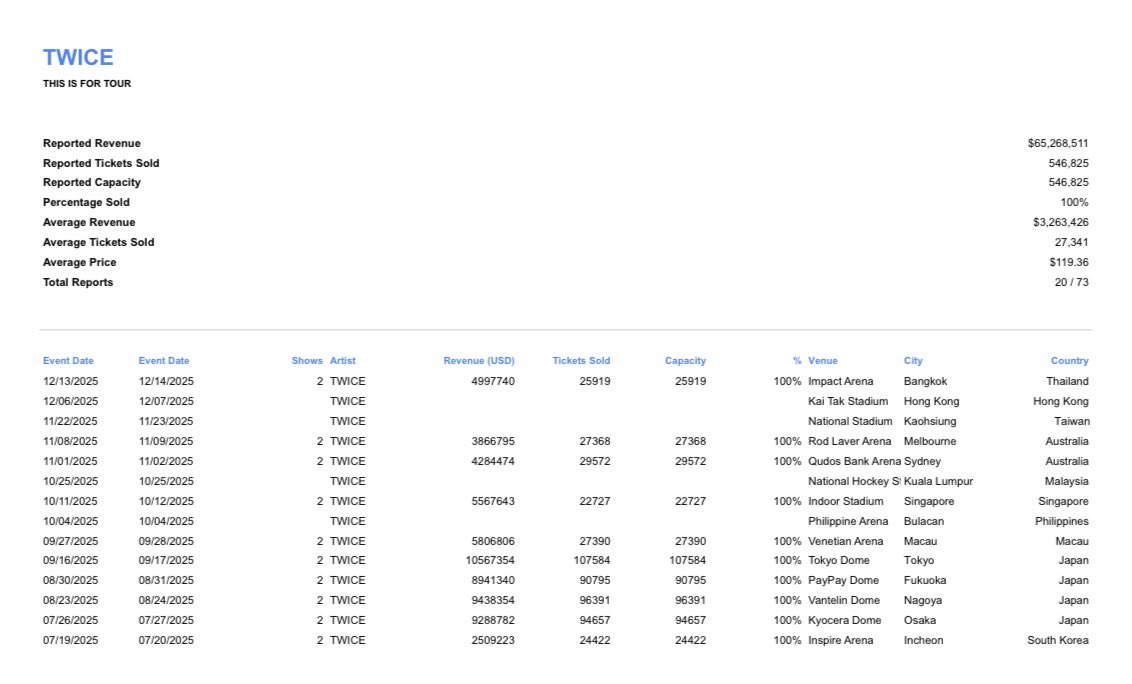Sort by the Venue column header

(x=823, y=360)
